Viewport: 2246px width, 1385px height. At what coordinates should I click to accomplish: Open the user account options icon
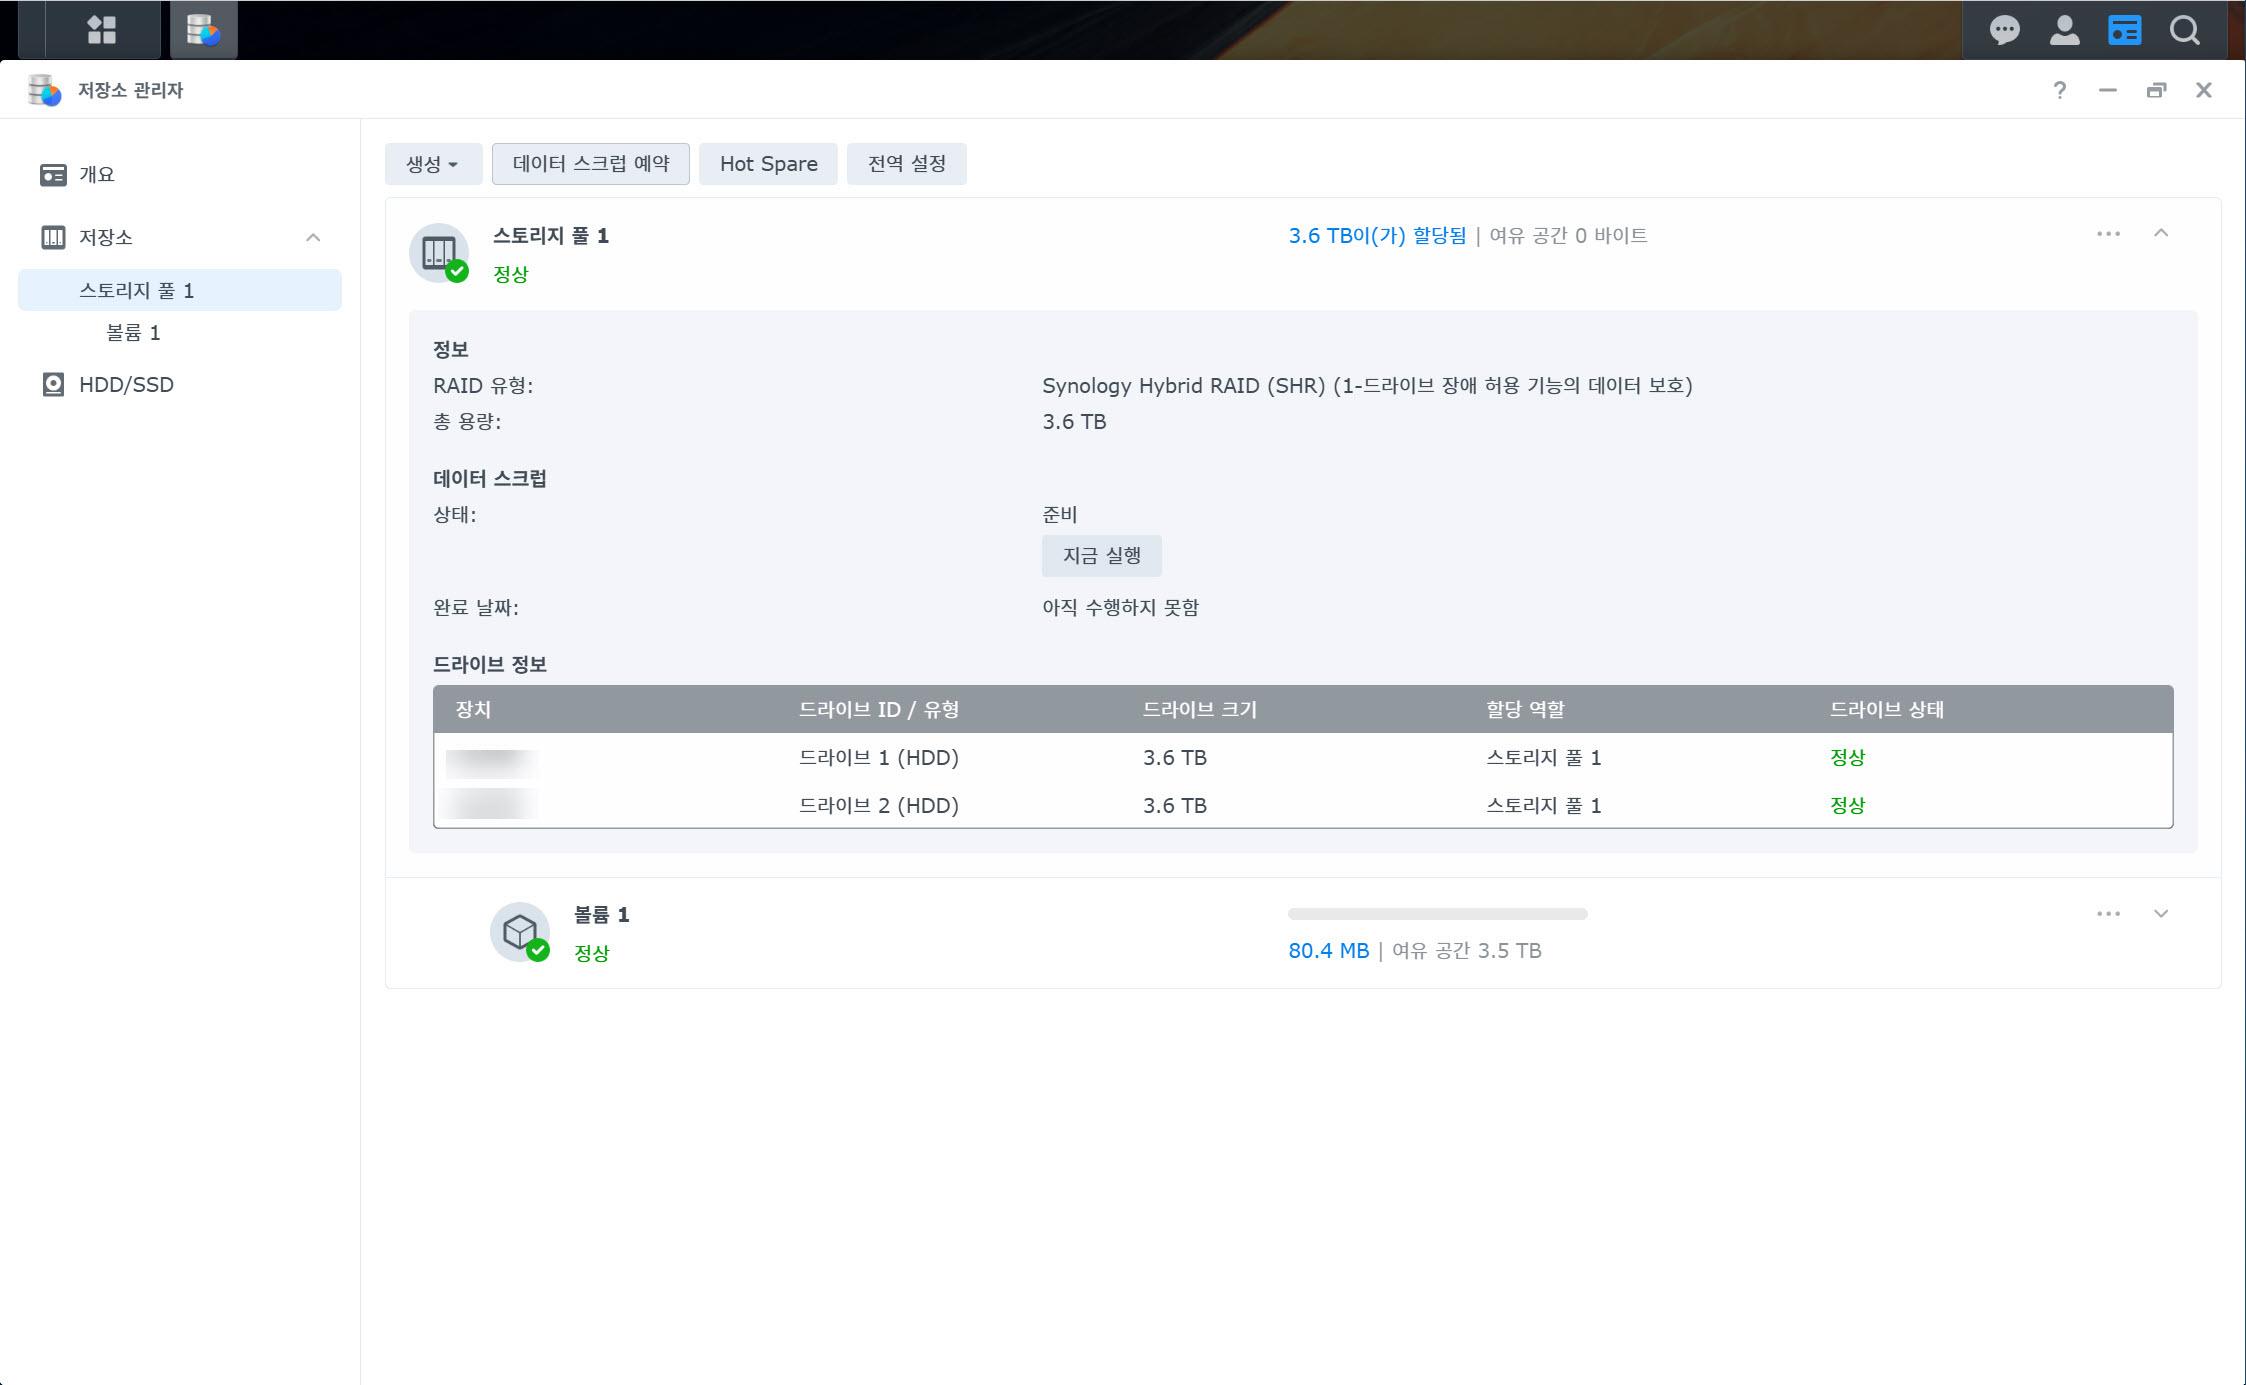point(2064,30)
